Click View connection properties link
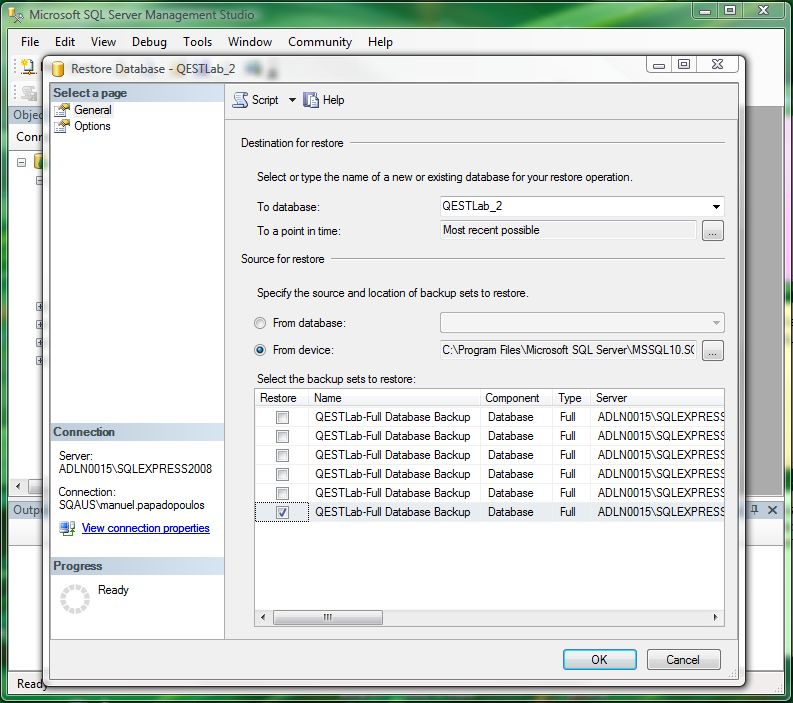The height and width of the screenshot is (703, 793). 145,529
